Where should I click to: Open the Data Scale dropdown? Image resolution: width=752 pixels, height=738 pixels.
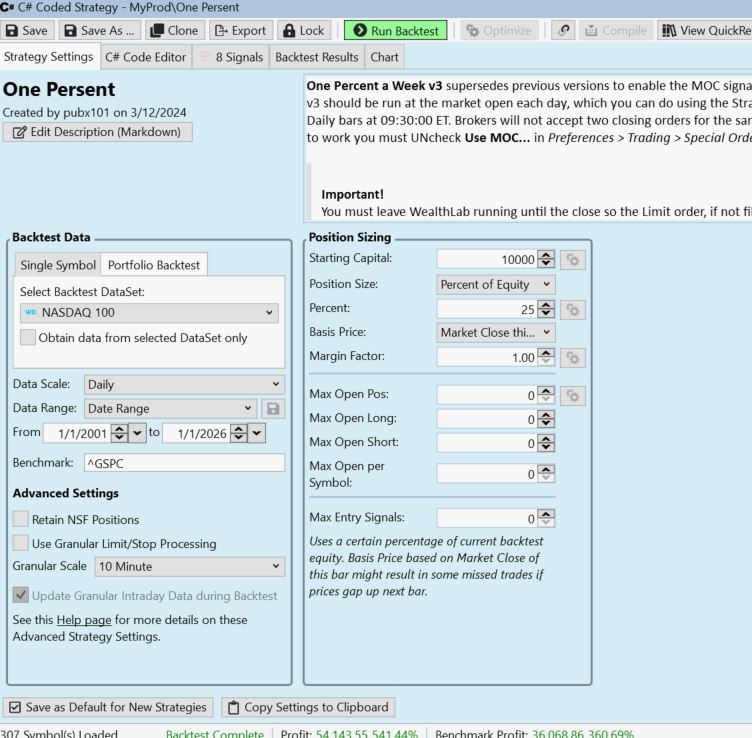pos(184,383)
